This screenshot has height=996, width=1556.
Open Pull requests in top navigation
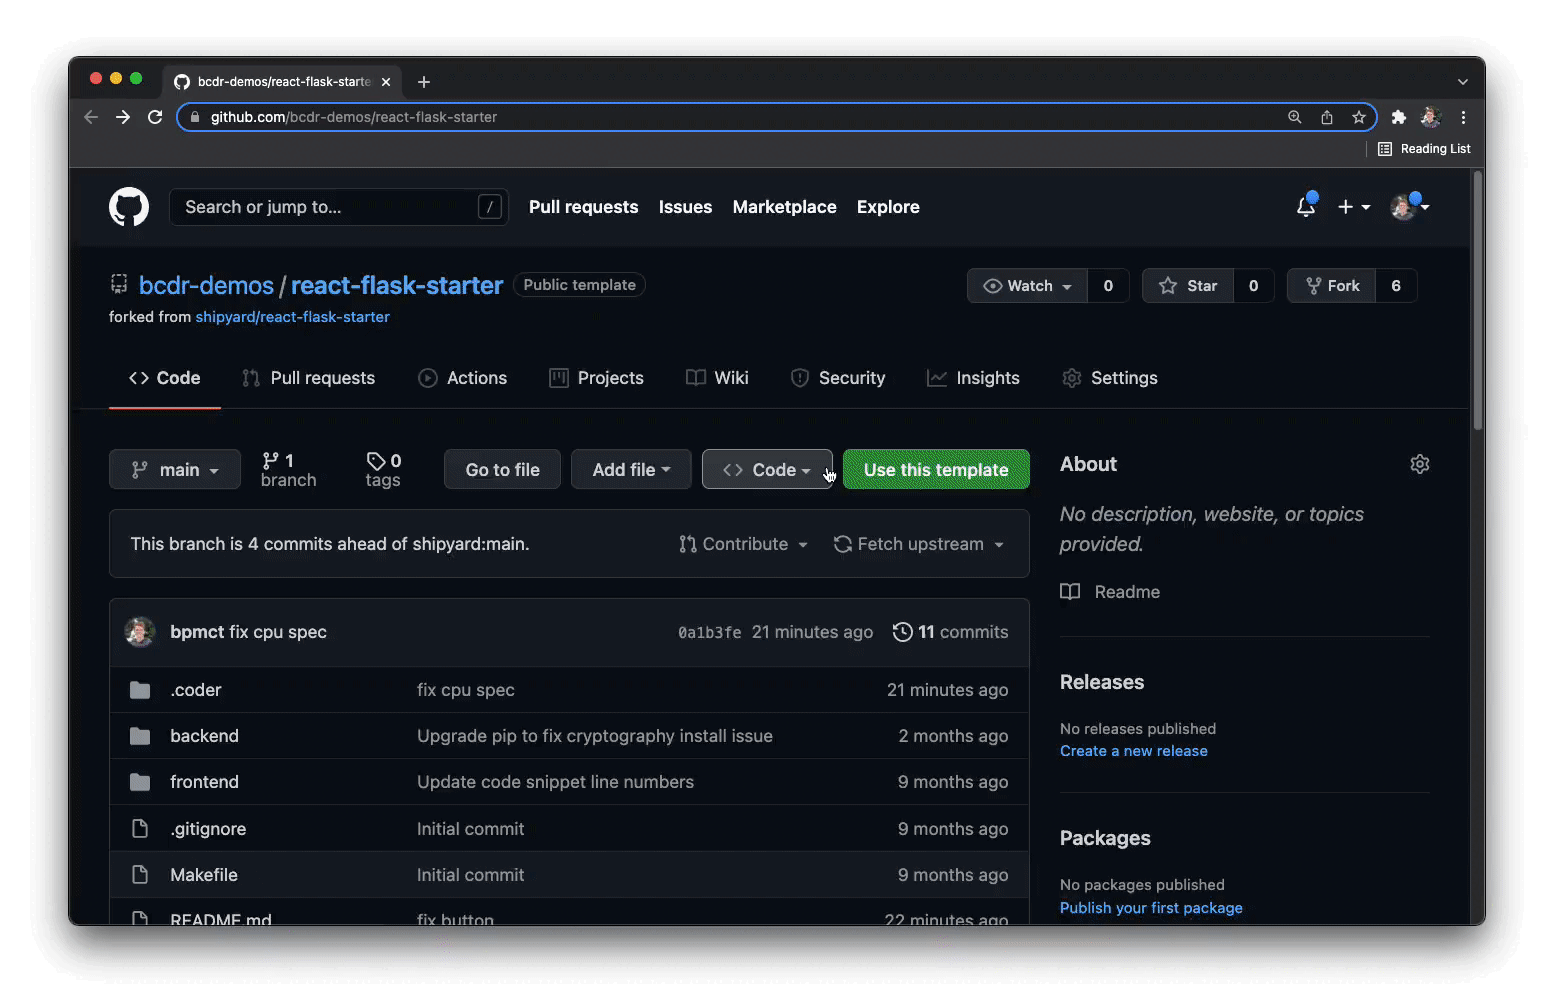pos(583,207)
